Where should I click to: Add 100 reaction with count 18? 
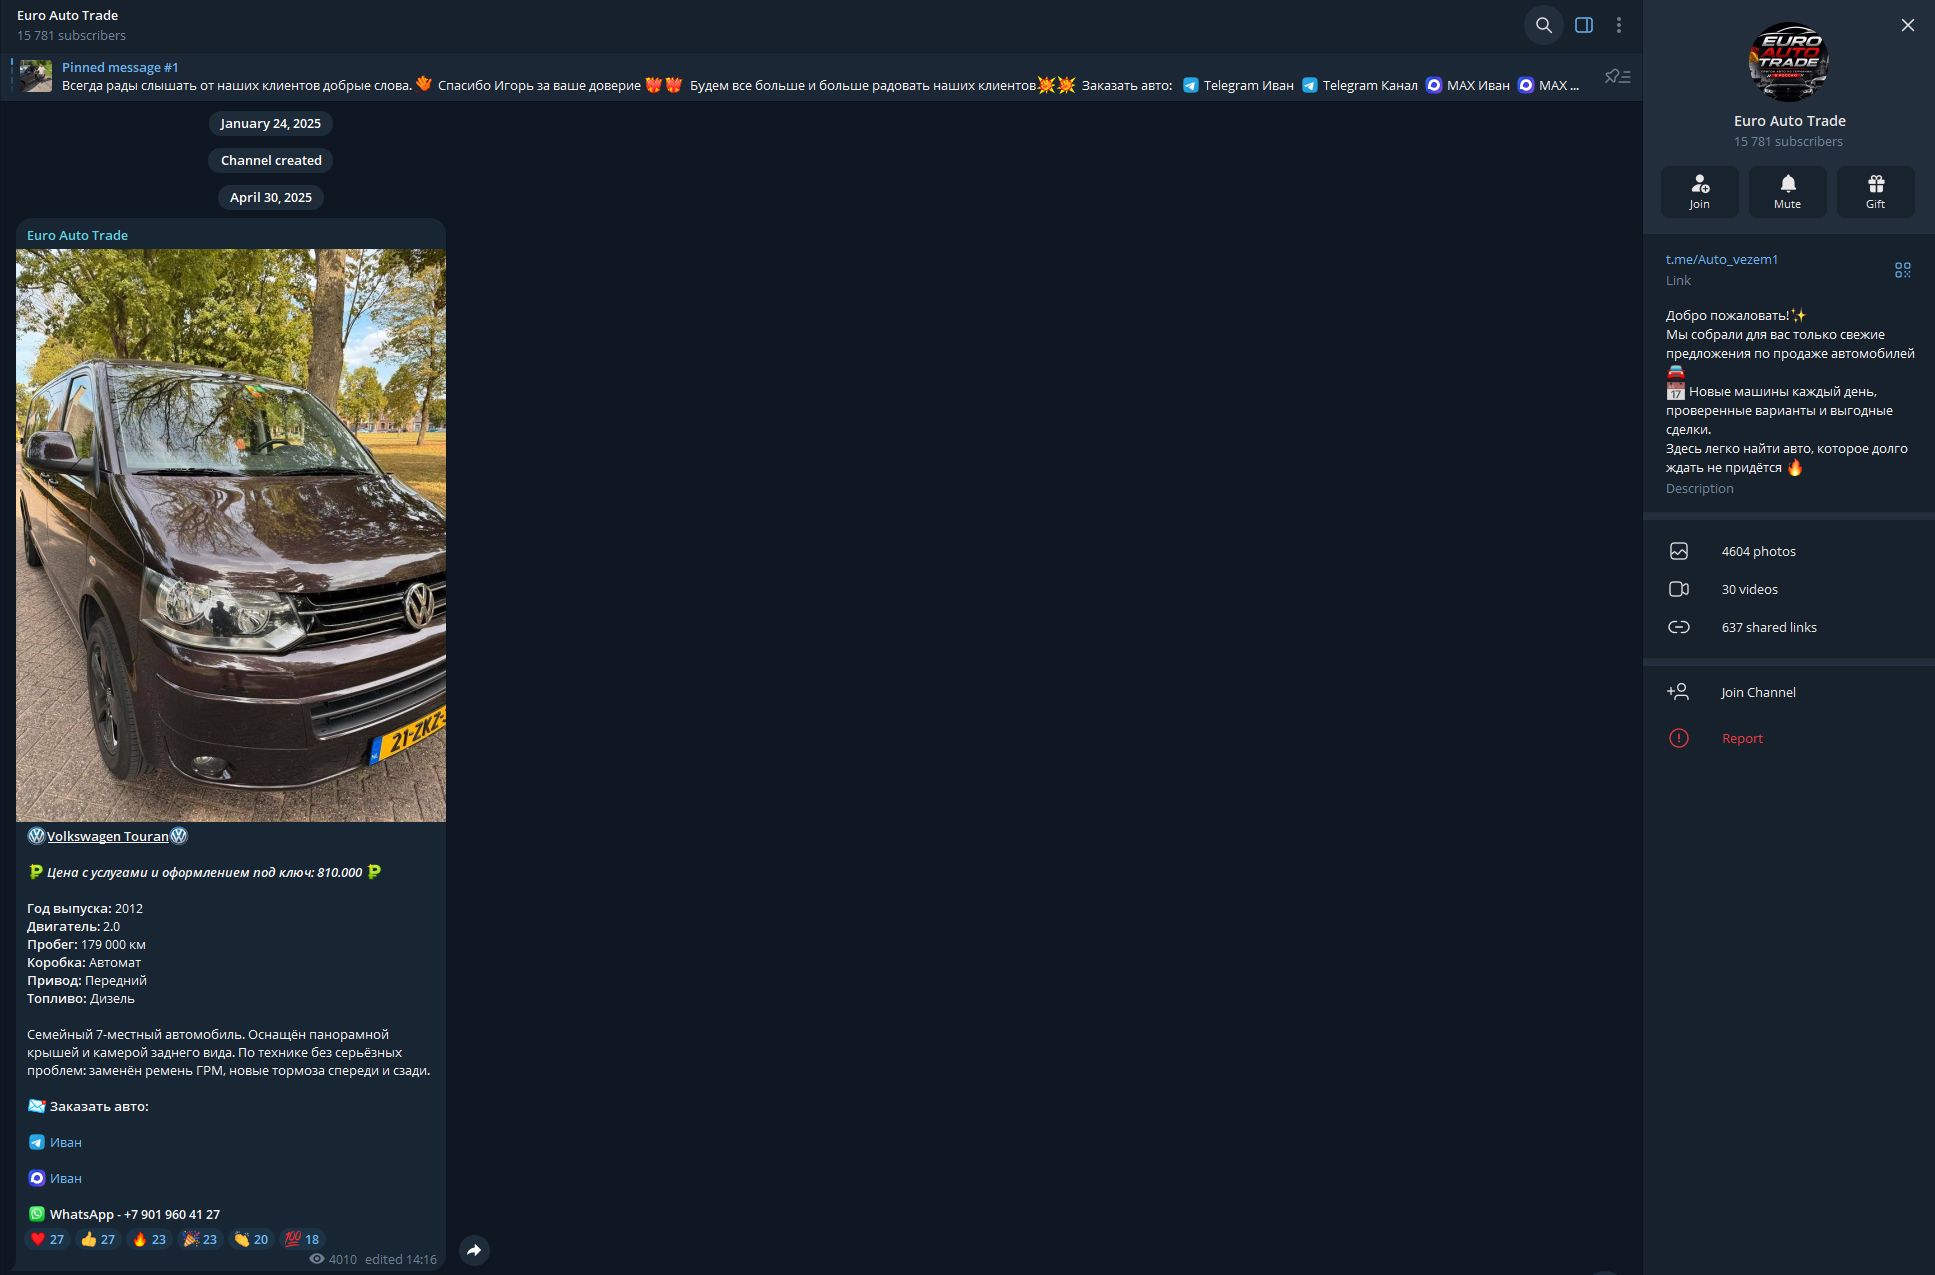point(302,1239)
